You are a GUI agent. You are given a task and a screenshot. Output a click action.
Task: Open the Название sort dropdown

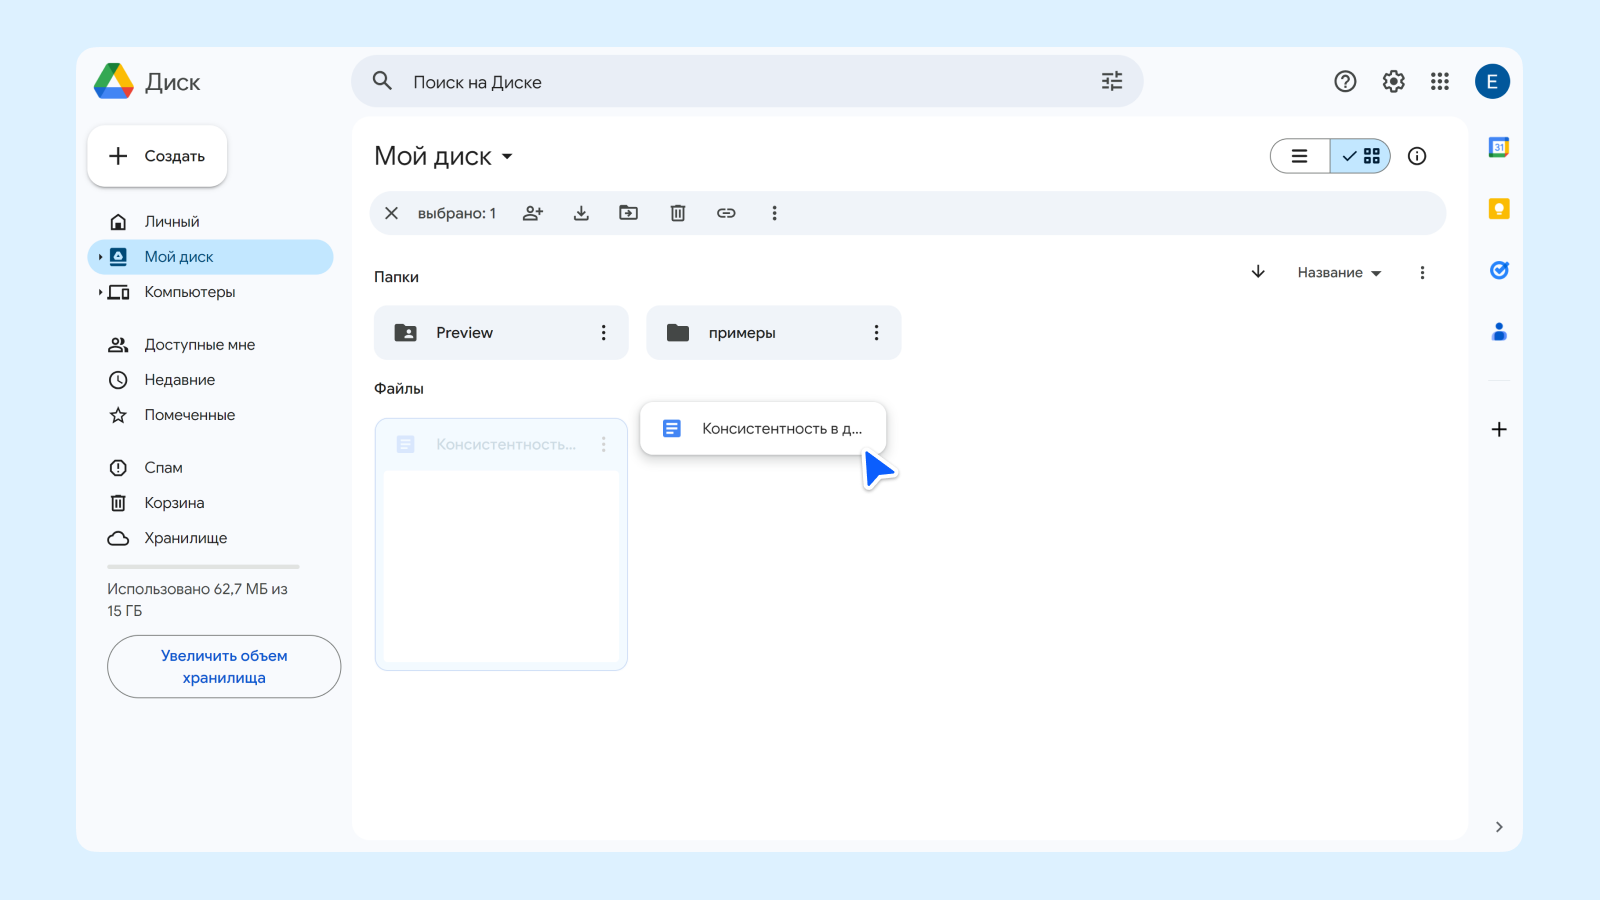click(1339, 271)
